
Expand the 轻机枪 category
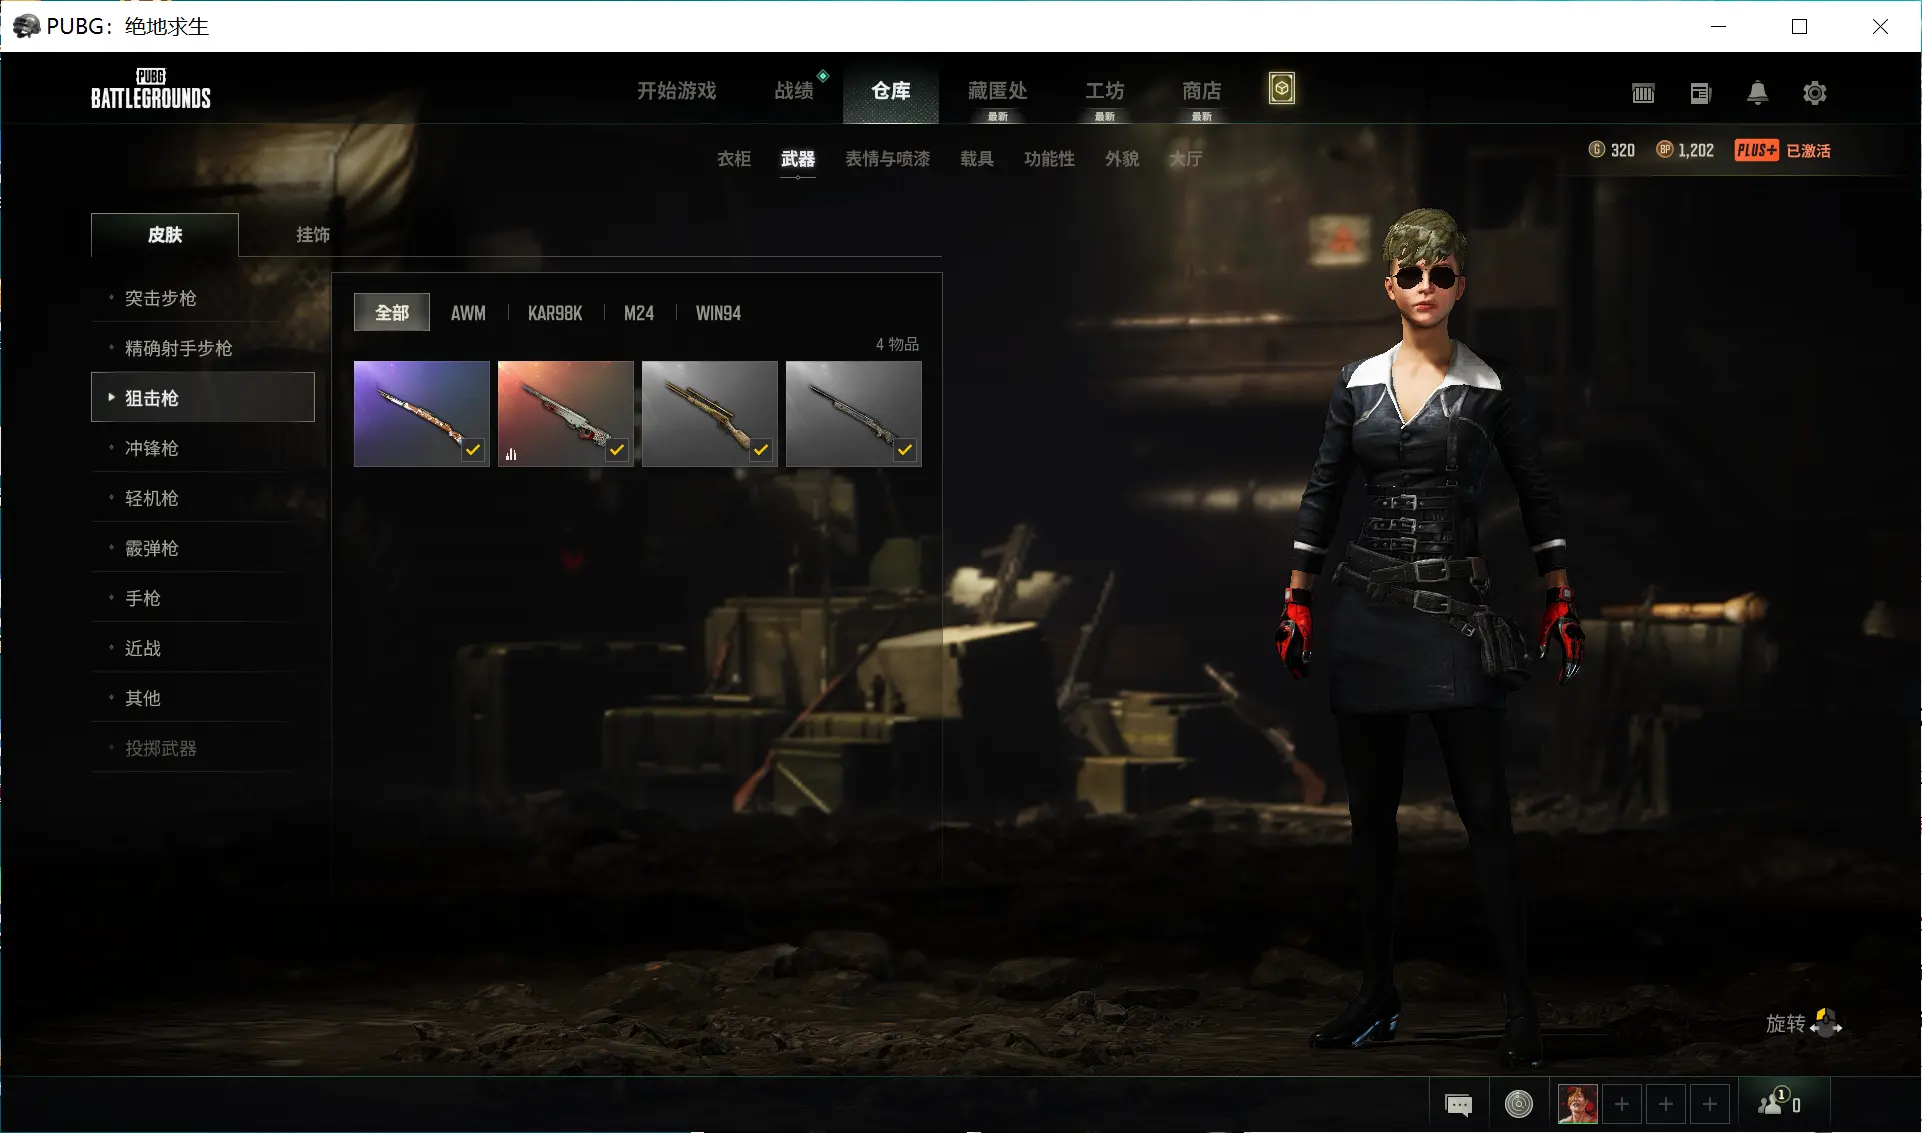[203, 498]
